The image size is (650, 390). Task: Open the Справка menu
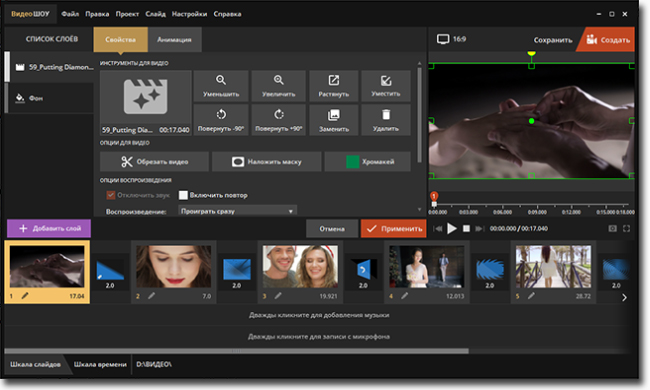227,14
